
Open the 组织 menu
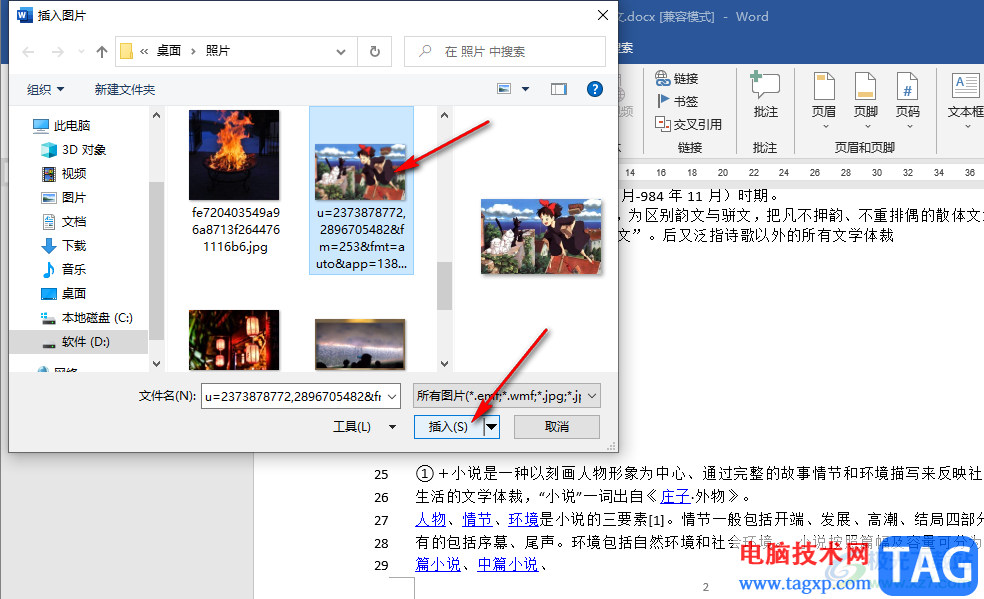tap(45, 90)
